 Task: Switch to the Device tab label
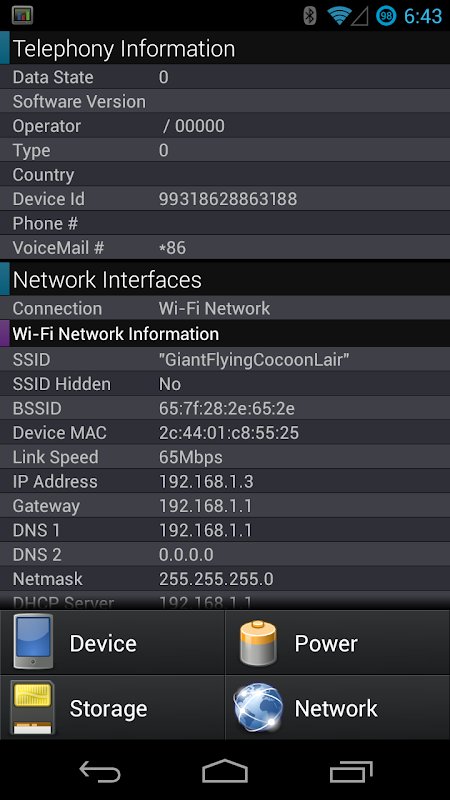[x=103, y=643]
